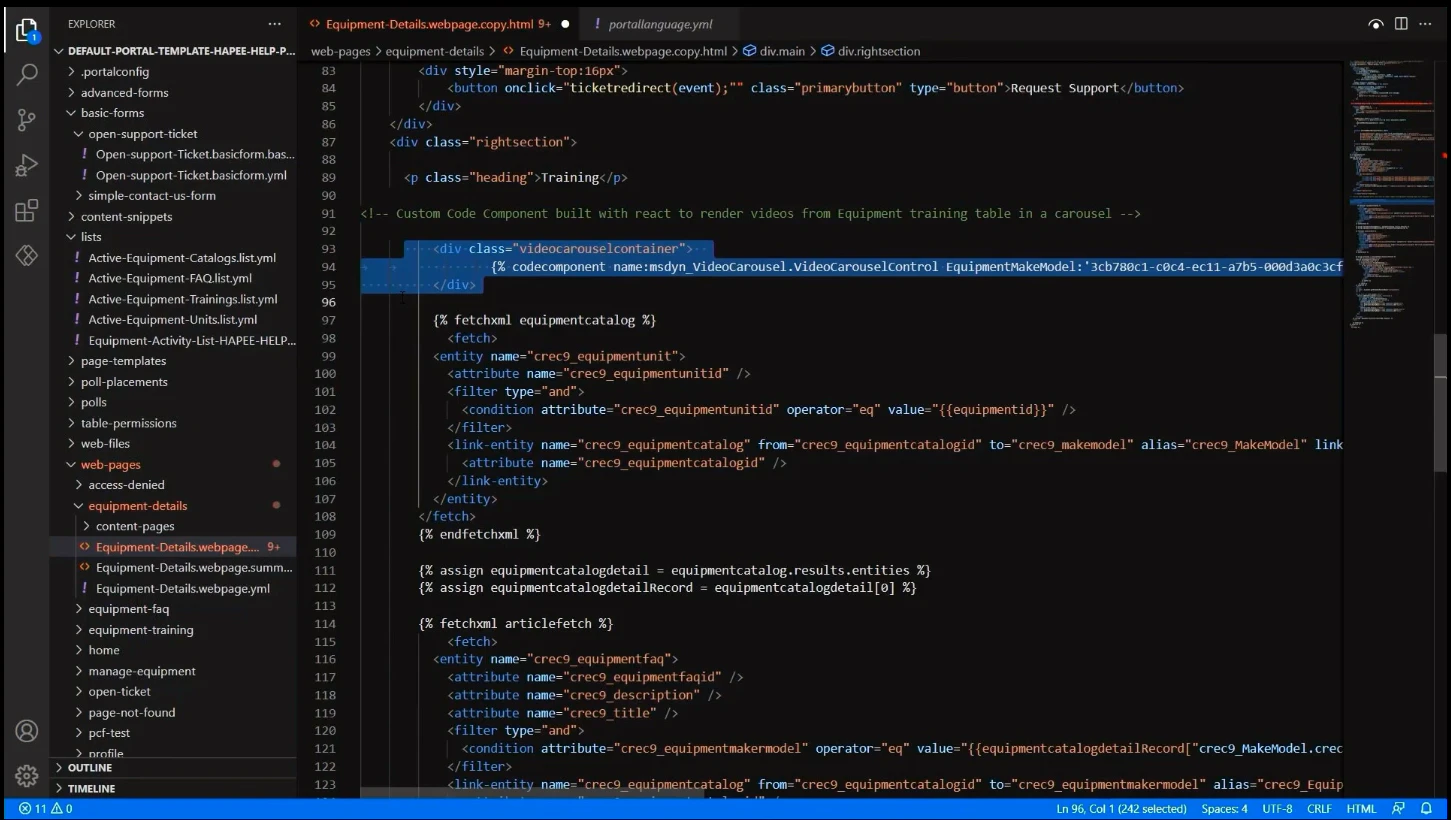This screenshot has height=820, width=1451.
Task: Change indentation via Spaces: 4
Action: [x=1224, y=809]
